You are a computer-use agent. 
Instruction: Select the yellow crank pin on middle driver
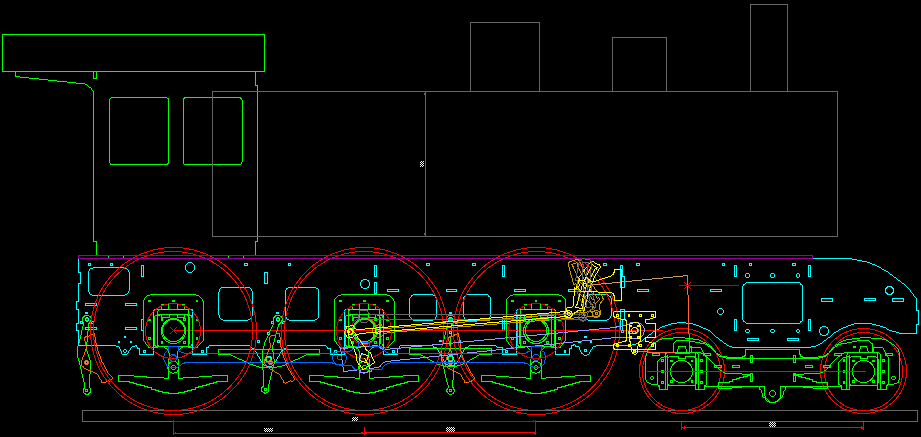click(x=350, y=330)
